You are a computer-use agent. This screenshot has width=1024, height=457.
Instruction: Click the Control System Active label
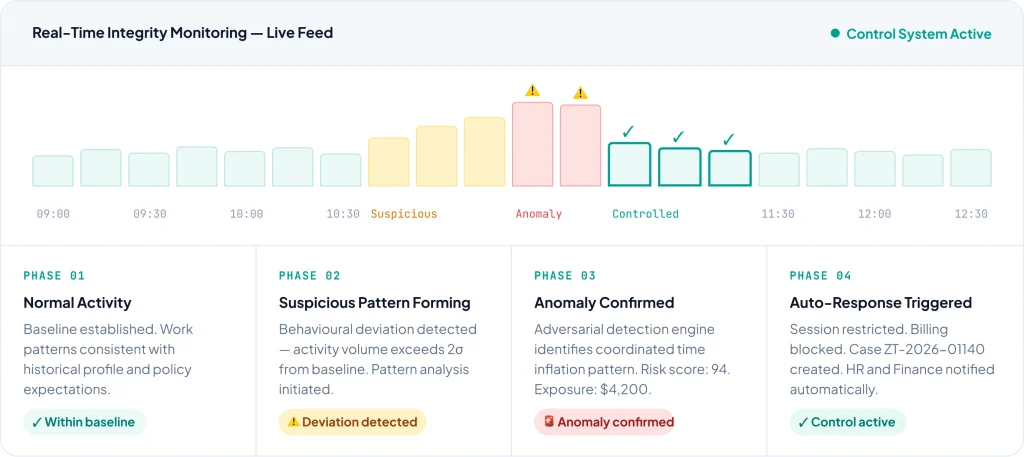(x=918, y=34)
